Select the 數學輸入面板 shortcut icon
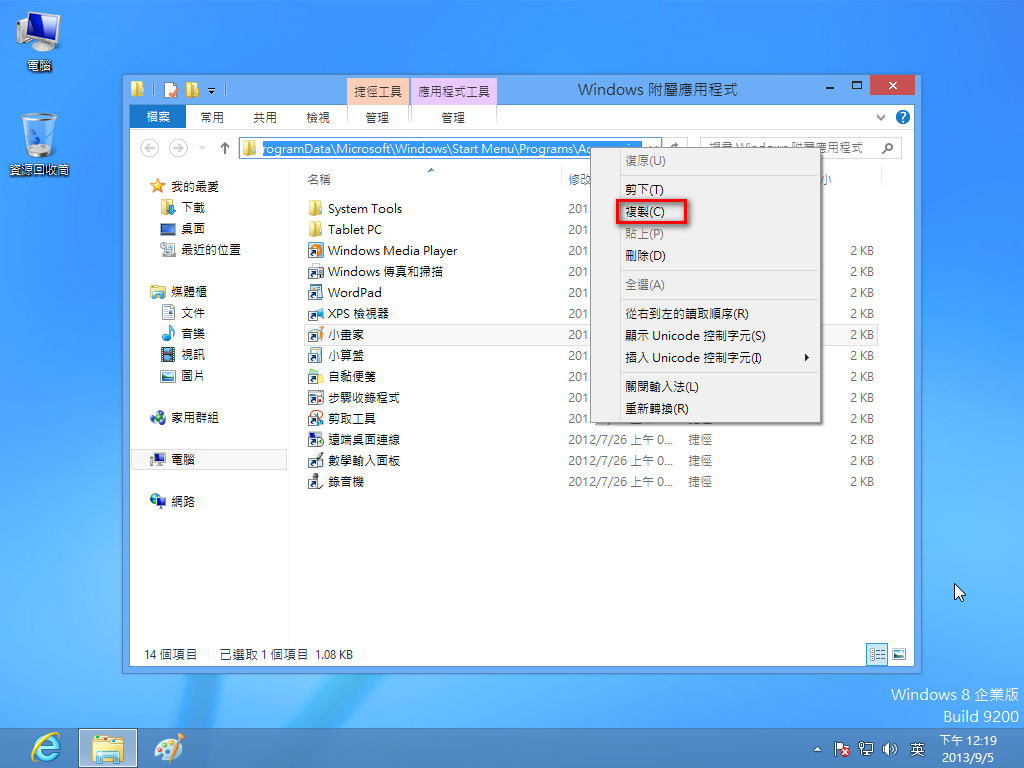Screen dimensions: 1024x768 click(x=315, y=460)
